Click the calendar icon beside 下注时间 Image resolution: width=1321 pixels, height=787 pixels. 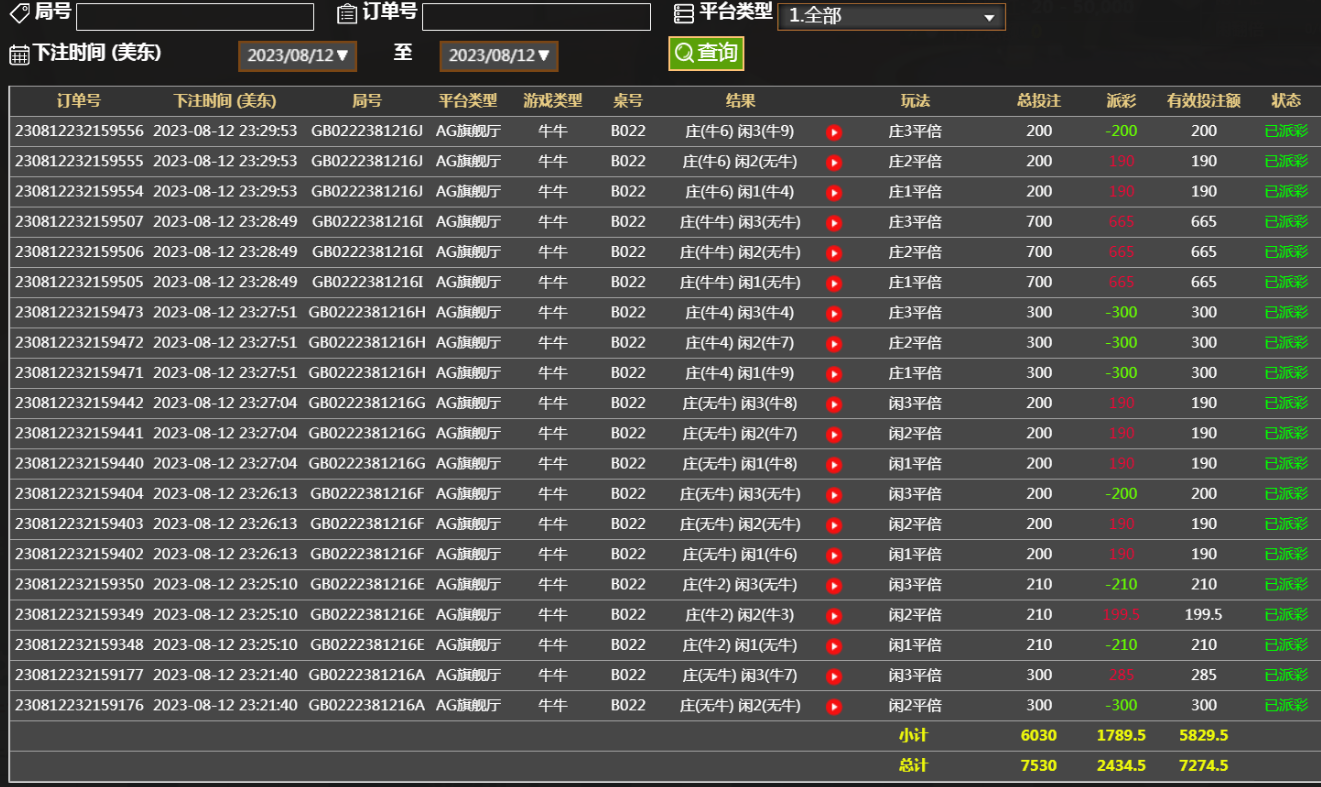click(19, 54)
